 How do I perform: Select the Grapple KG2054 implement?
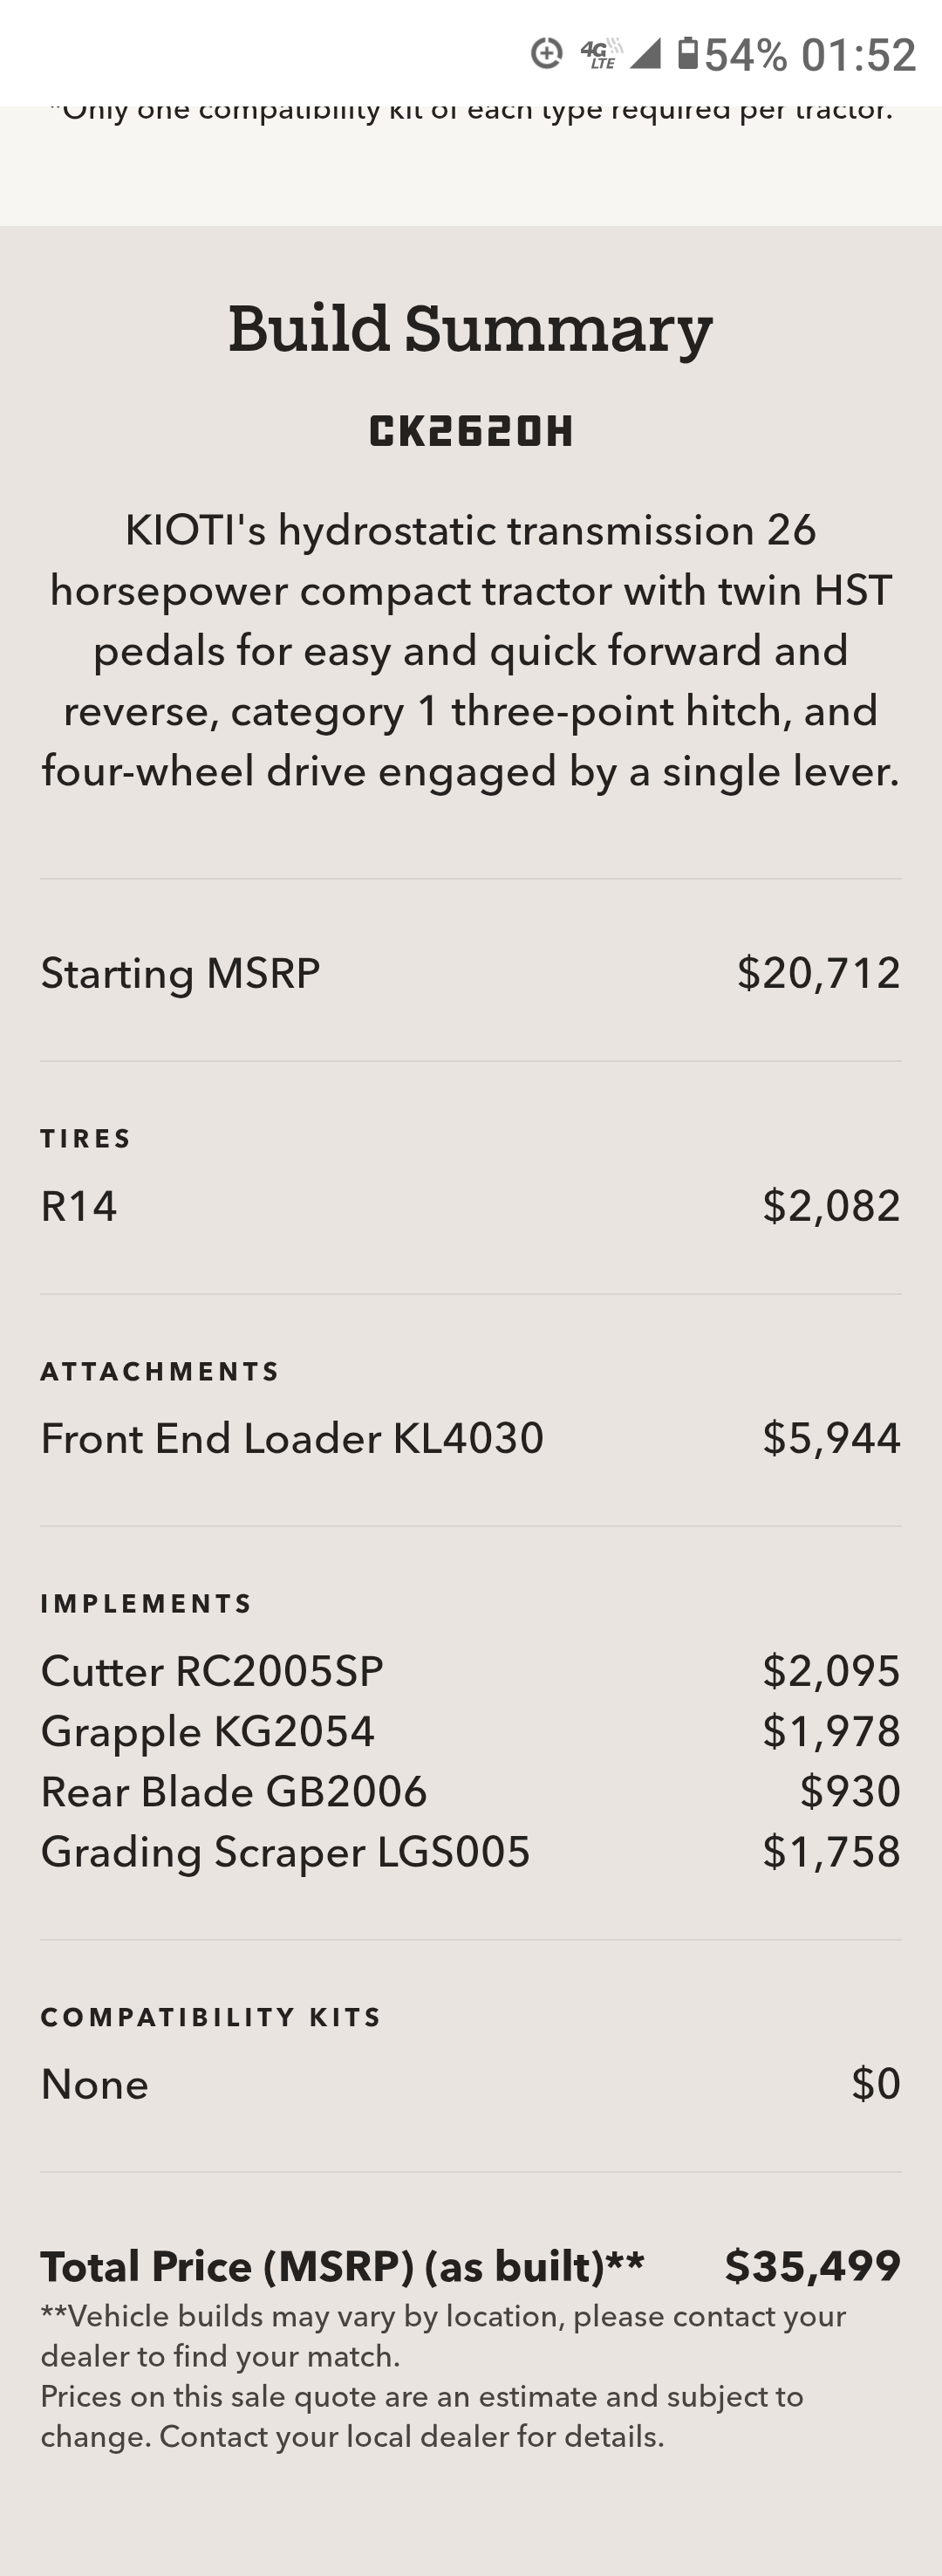click(208, 1731)
